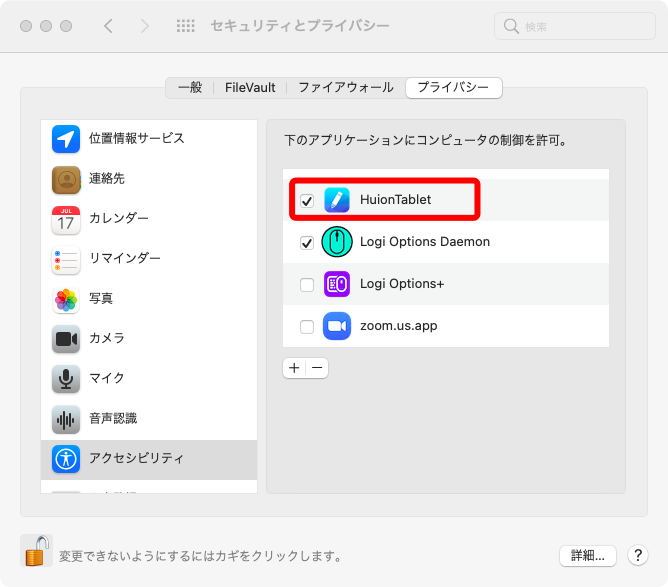Screen dimensions: 668x587
Task: Disable Logi Options Daemon checkbox
Action: click(307, 243)
